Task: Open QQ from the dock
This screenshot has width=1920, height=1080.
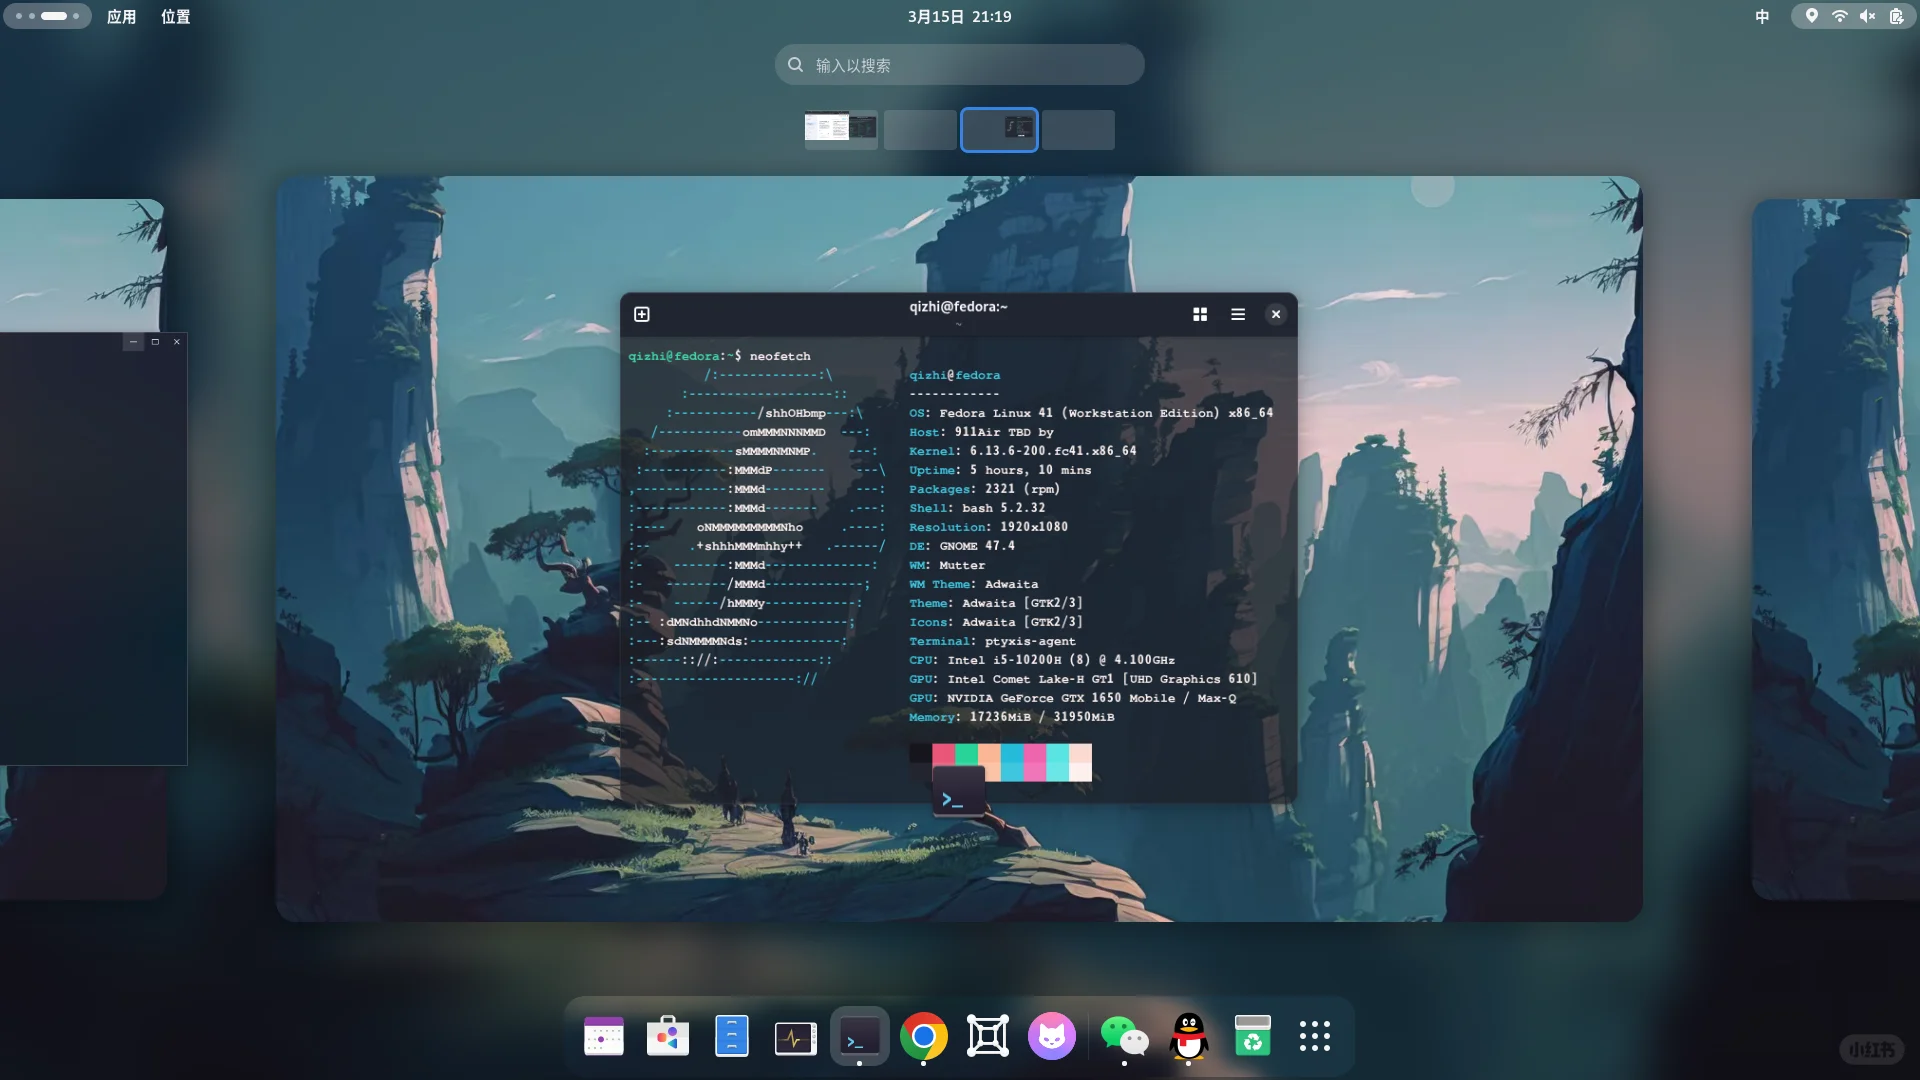Action: 1190,1036
